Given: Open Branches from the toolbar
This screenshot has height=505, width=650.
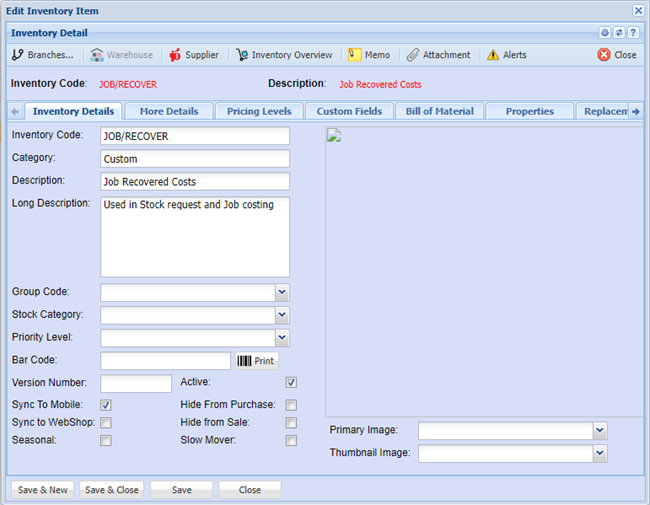Looking at the screenshot, I should (x=42, y=55).
